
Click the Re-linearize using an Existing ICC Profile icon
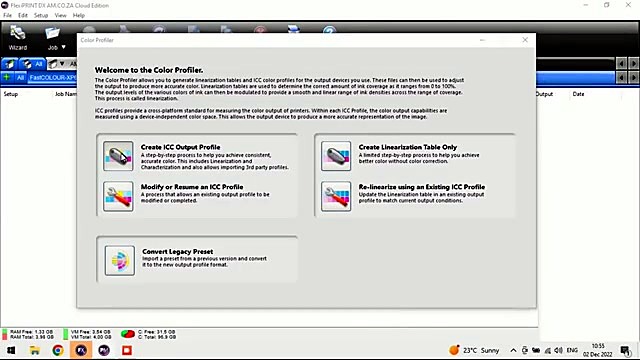click(x=336, y=196)
